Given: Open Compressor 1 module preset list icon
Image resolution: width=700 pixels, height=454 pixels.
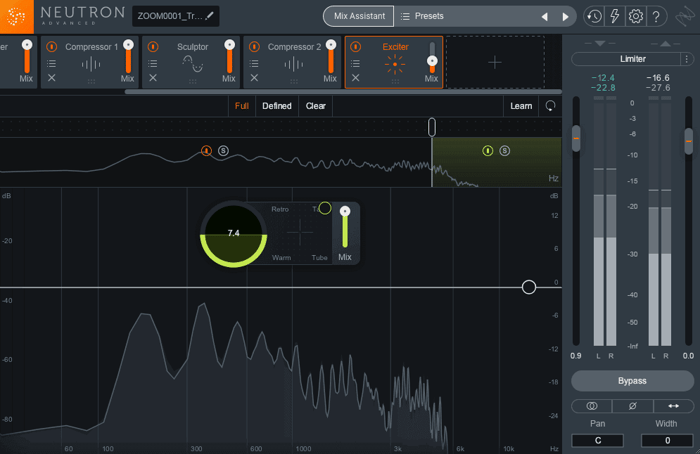Looking at the screenshot, I should pyautogui.click(x=52, y=63).
